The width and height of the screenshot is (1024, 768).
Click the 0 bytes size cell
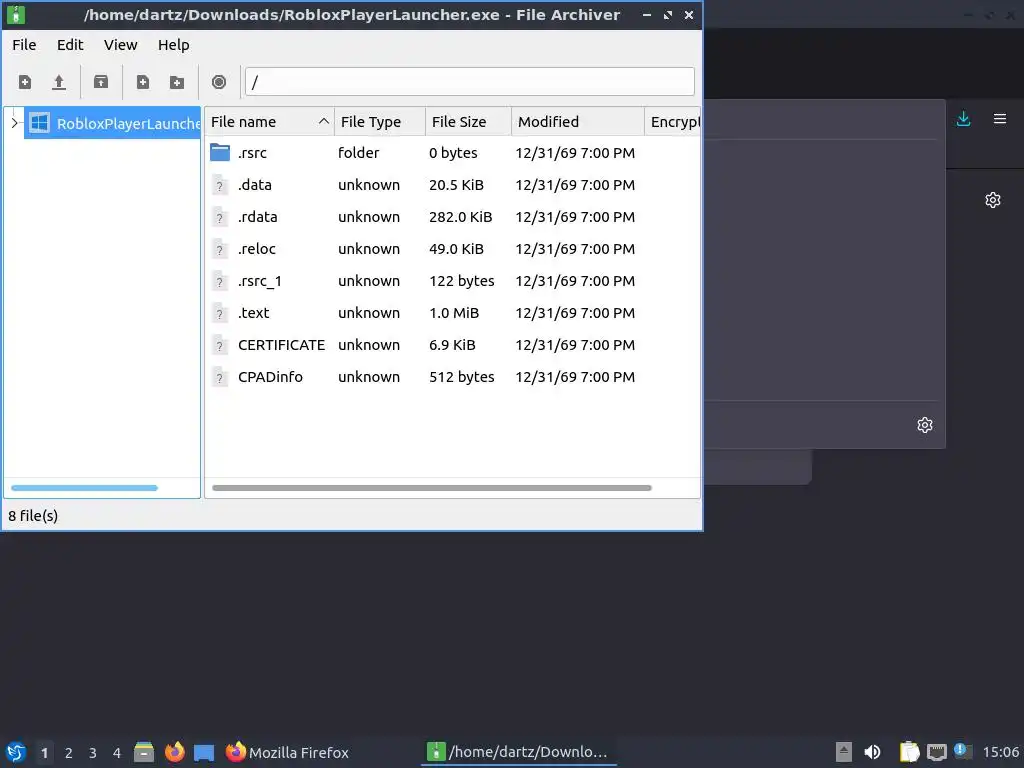tap(453, 153)
